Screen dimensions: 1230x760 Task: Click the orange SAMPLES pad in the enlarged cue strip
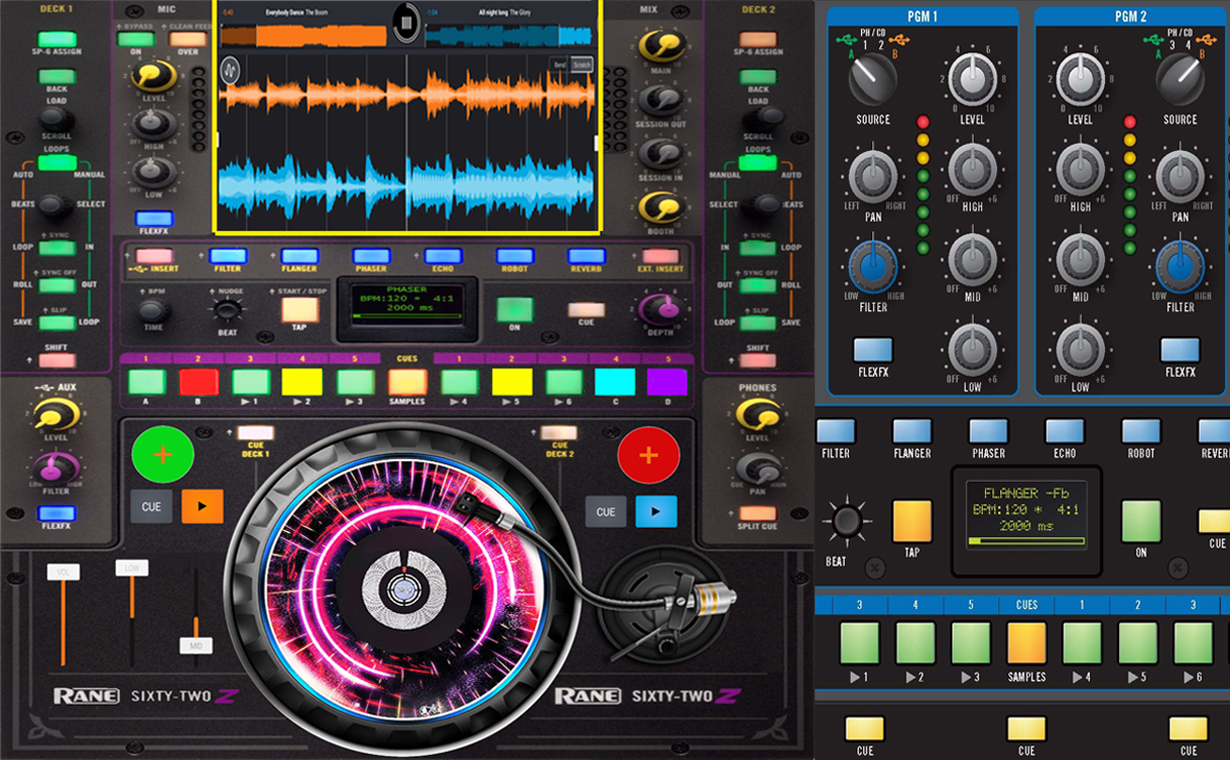point(1027,643)
